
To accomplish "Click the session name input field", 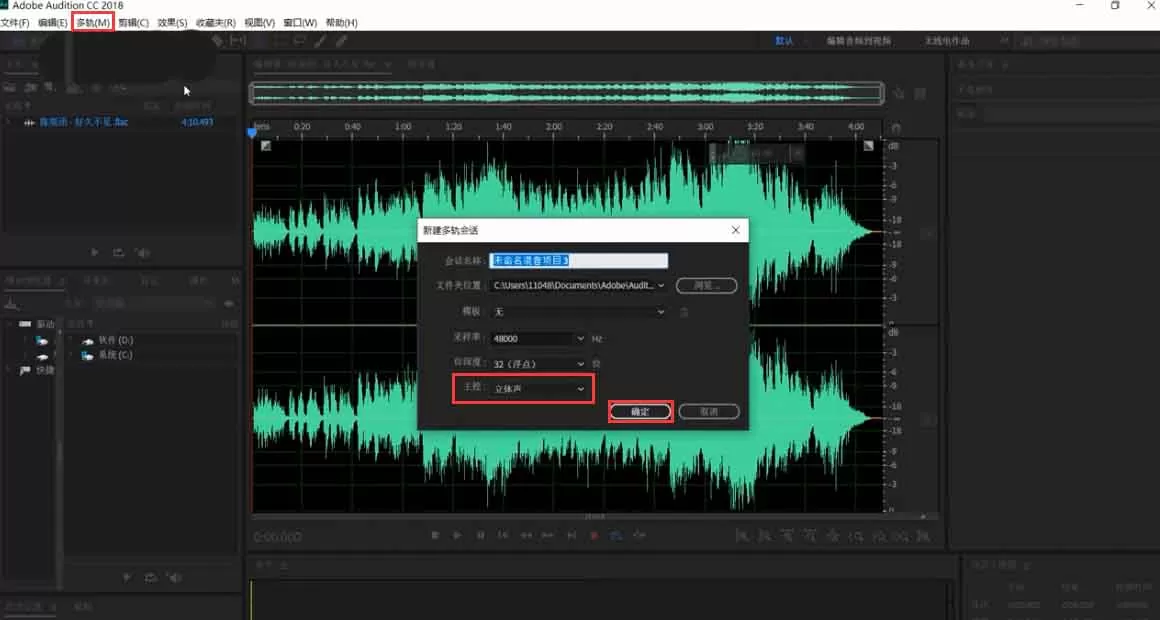I will 579,260.
